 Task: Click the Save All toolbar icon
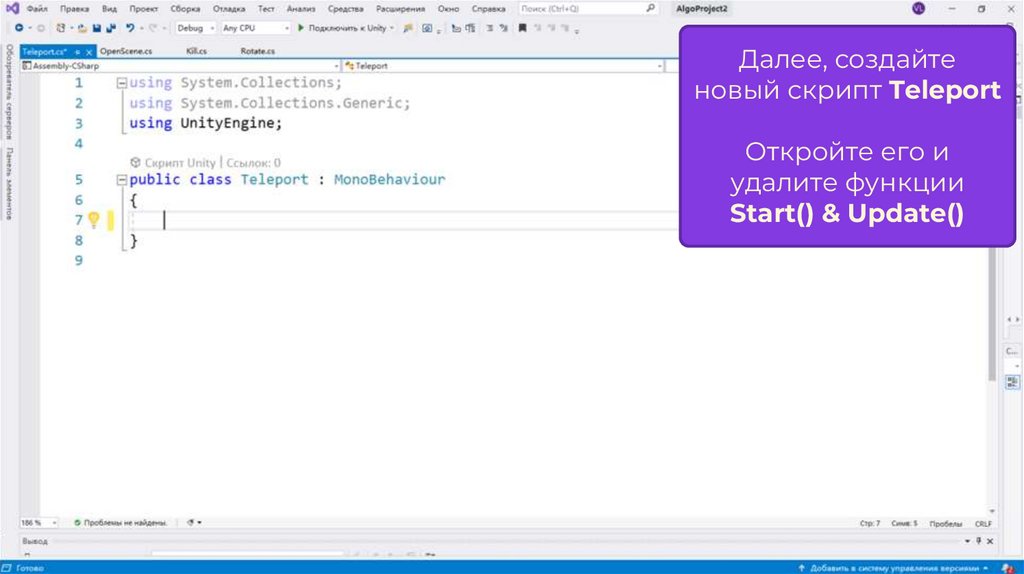(111, 28)
